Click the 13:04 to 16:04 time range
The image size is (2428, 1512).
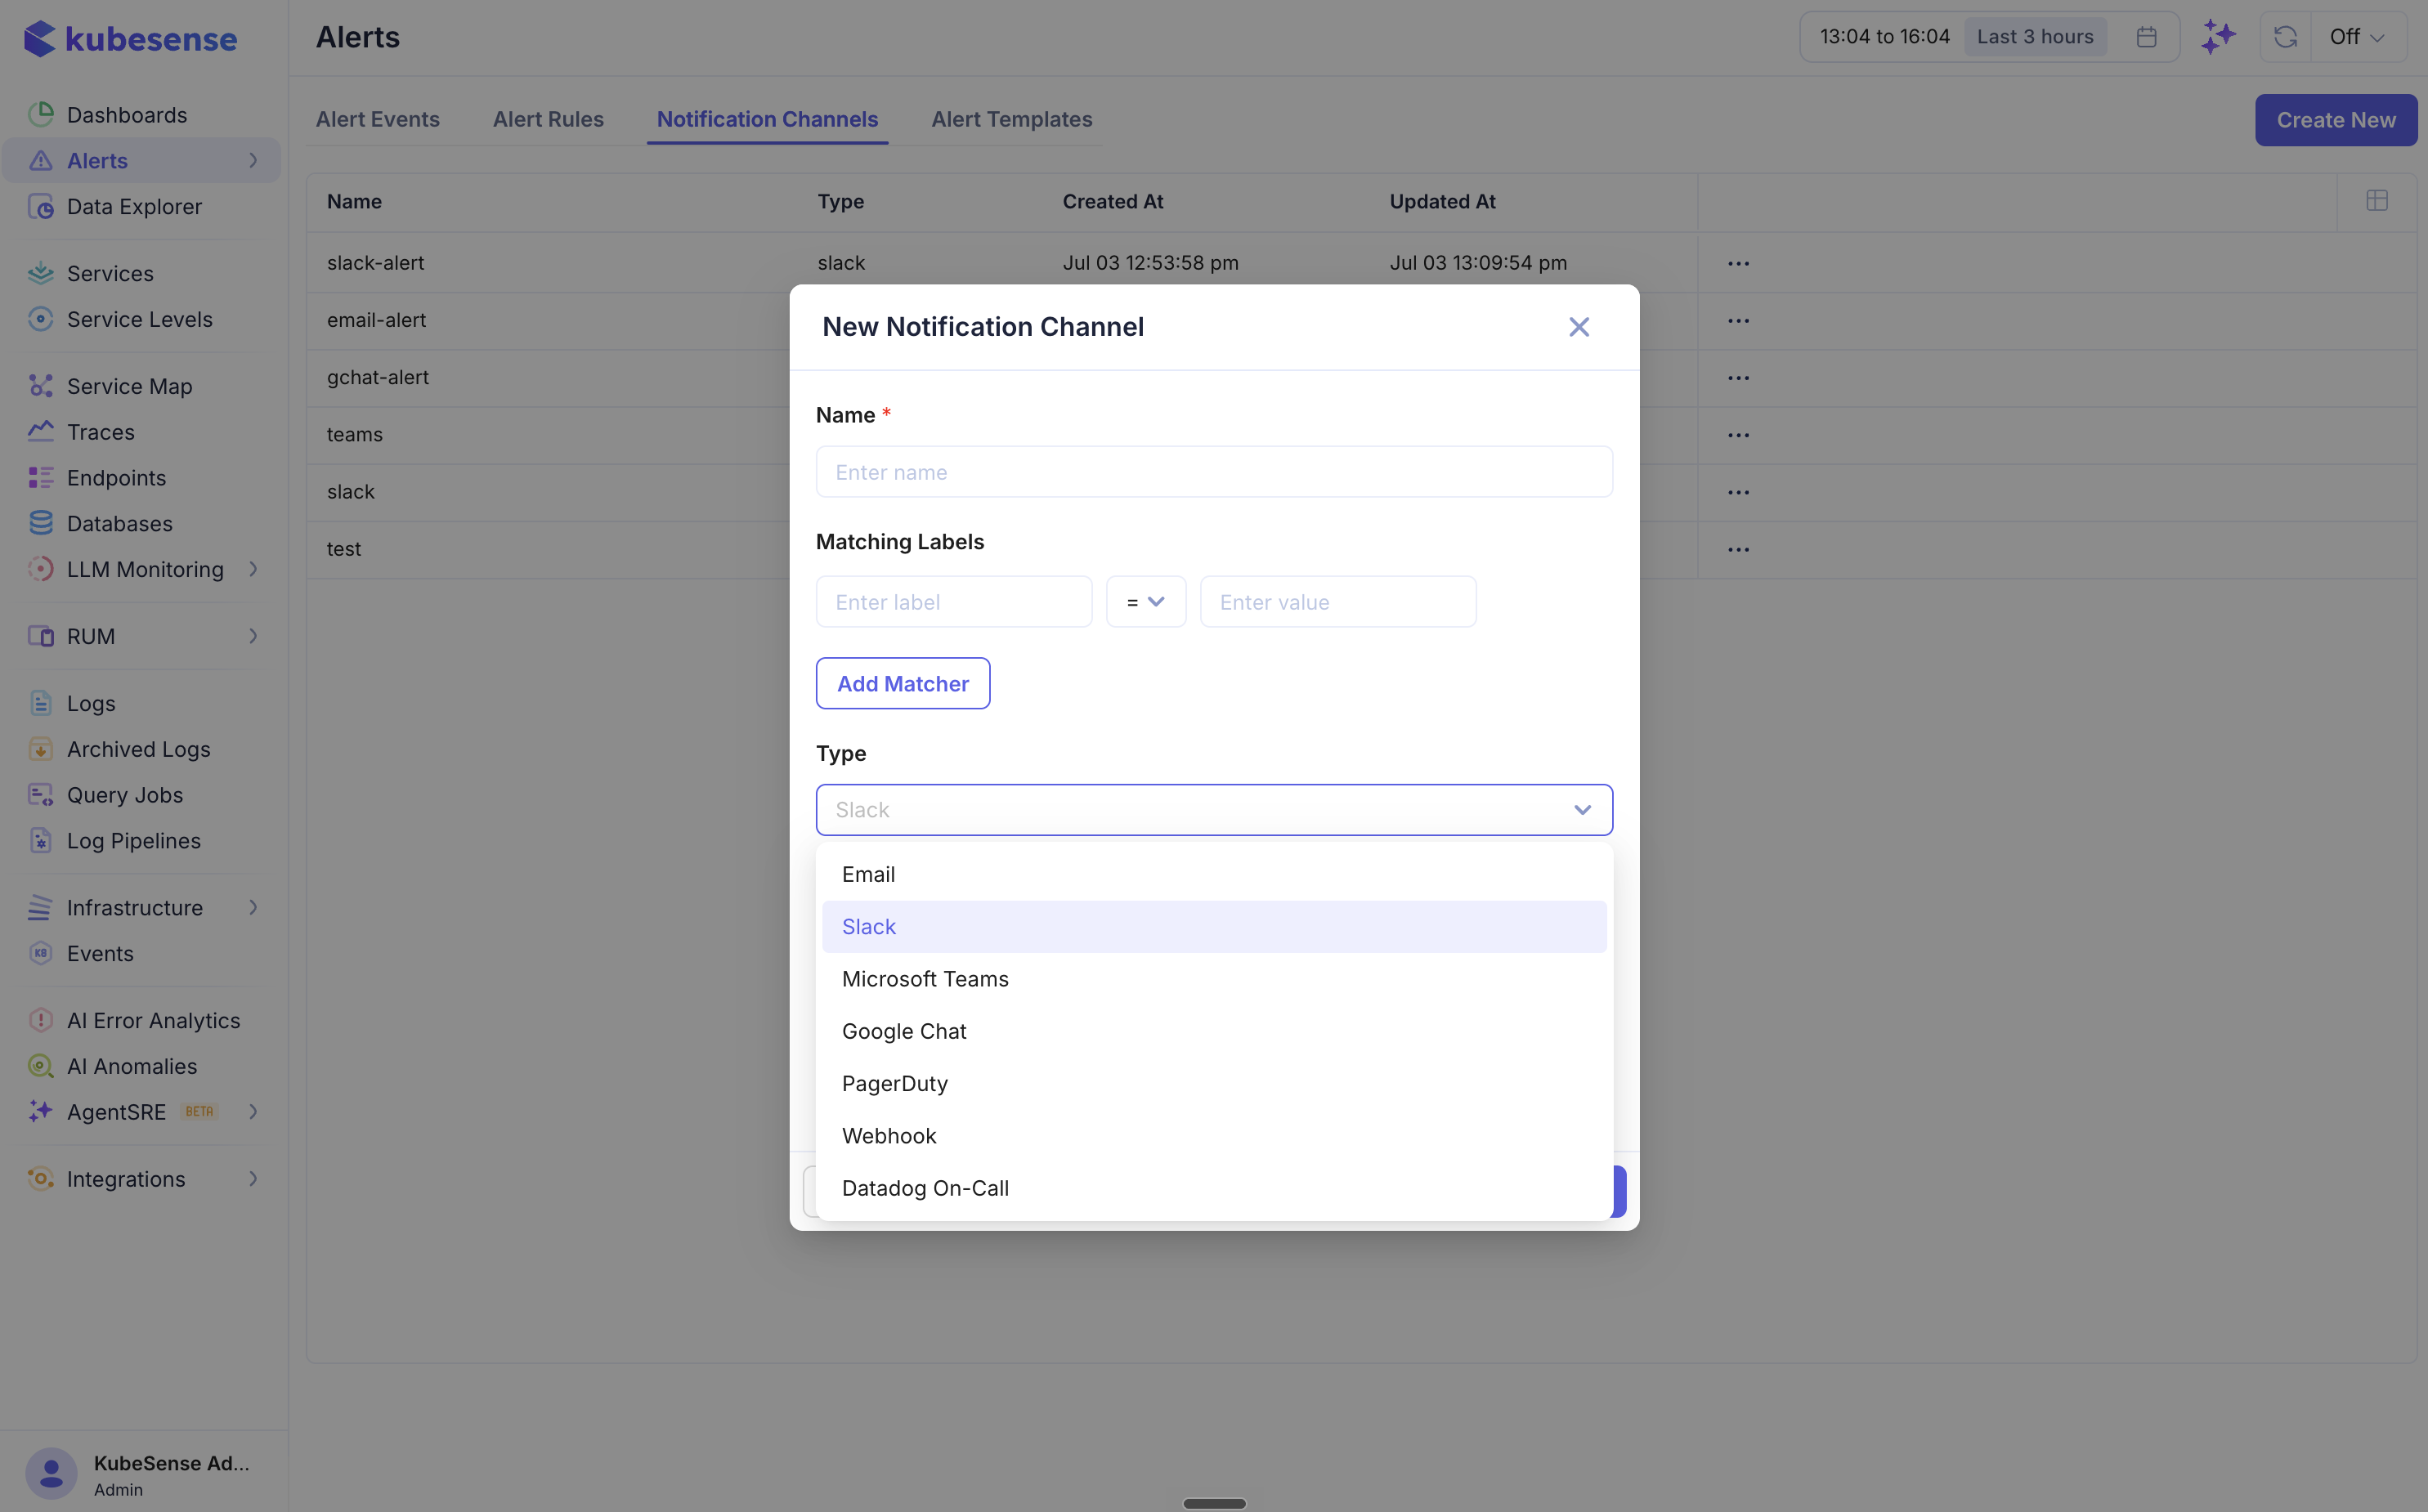pyautogui.click(x=1884, y=37)
